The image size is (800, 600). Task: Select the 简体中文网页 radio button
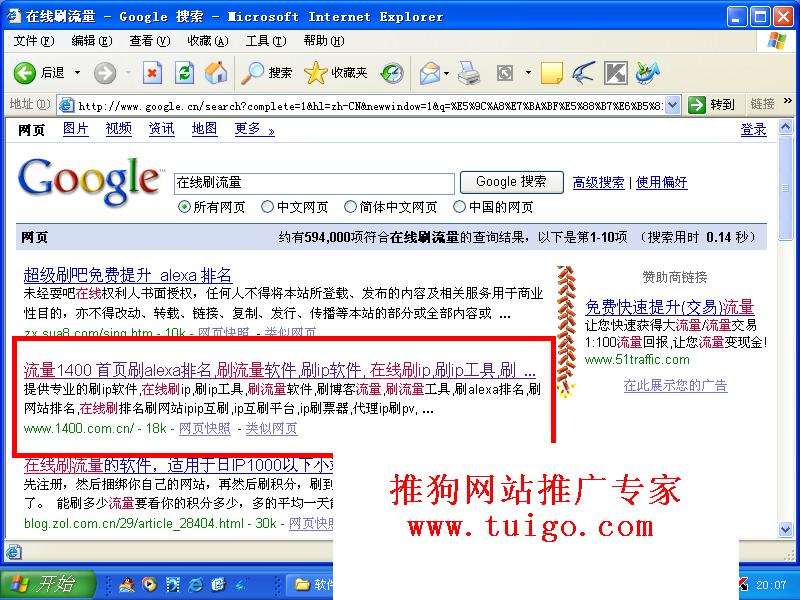[350, 207]
